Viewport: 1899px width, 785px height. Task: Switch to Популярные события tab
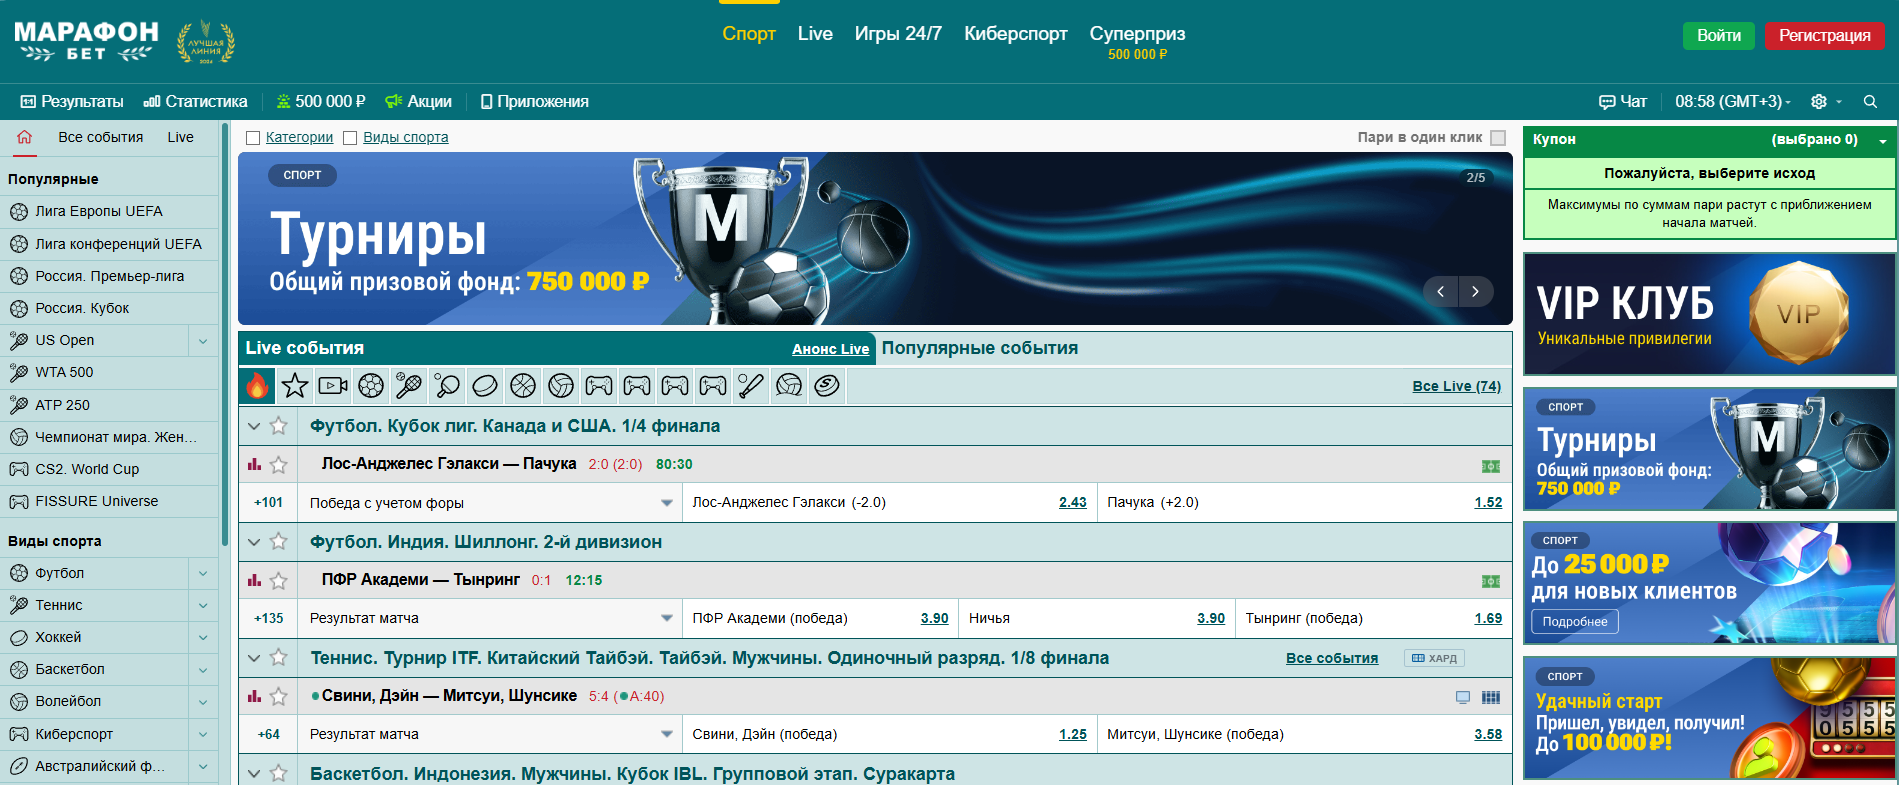click(979, 348)
